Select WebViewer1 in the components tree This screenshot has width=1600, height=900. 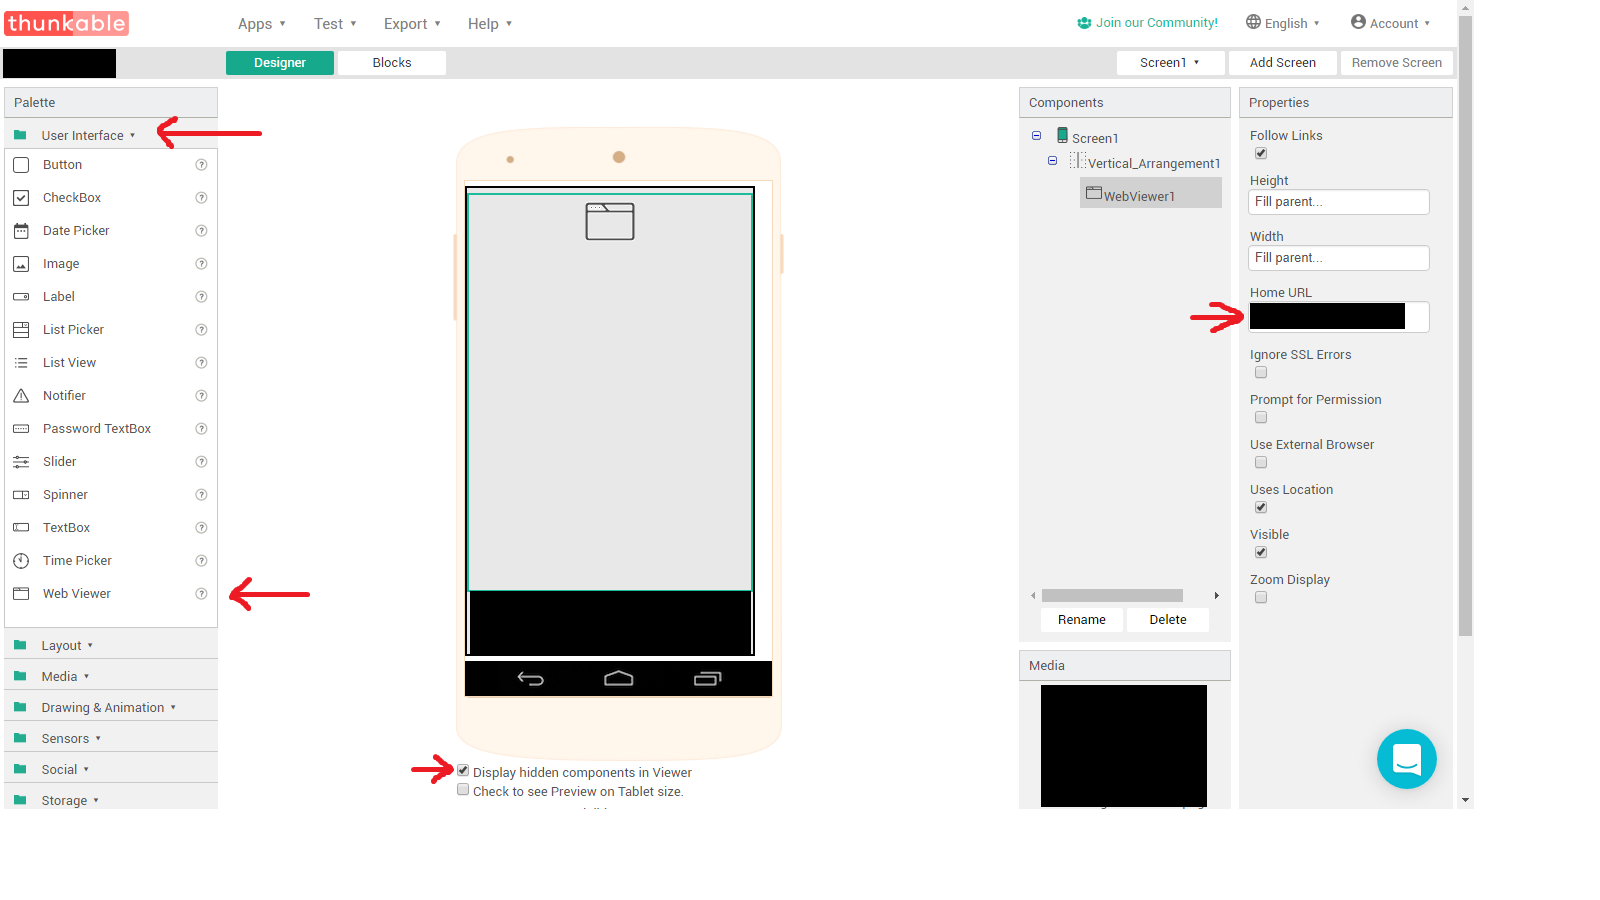point(1151,193)
